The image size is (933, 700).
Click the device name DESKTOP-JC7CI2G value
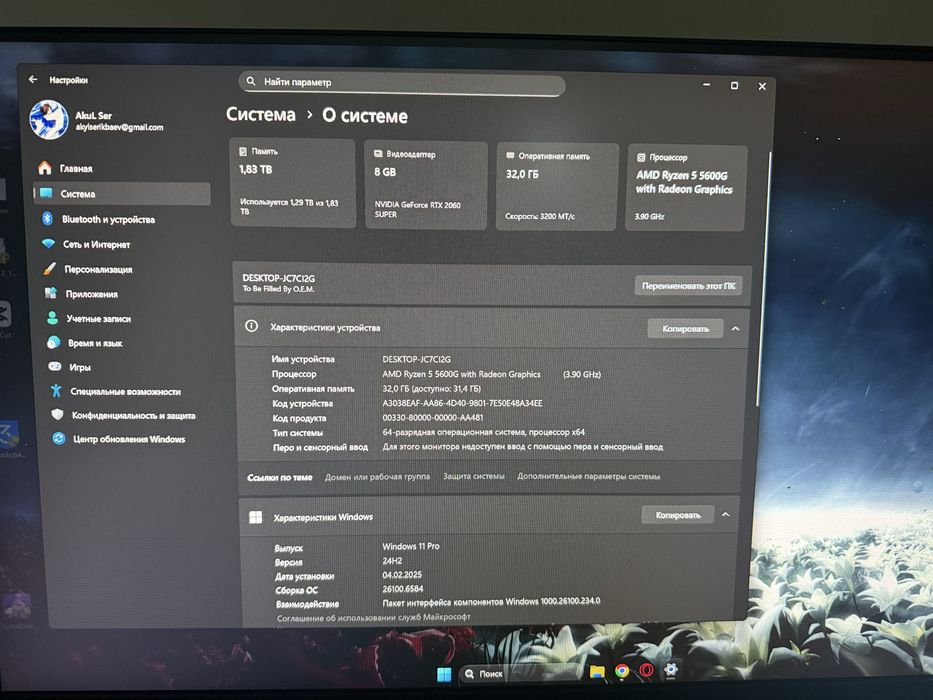point(417,359)
